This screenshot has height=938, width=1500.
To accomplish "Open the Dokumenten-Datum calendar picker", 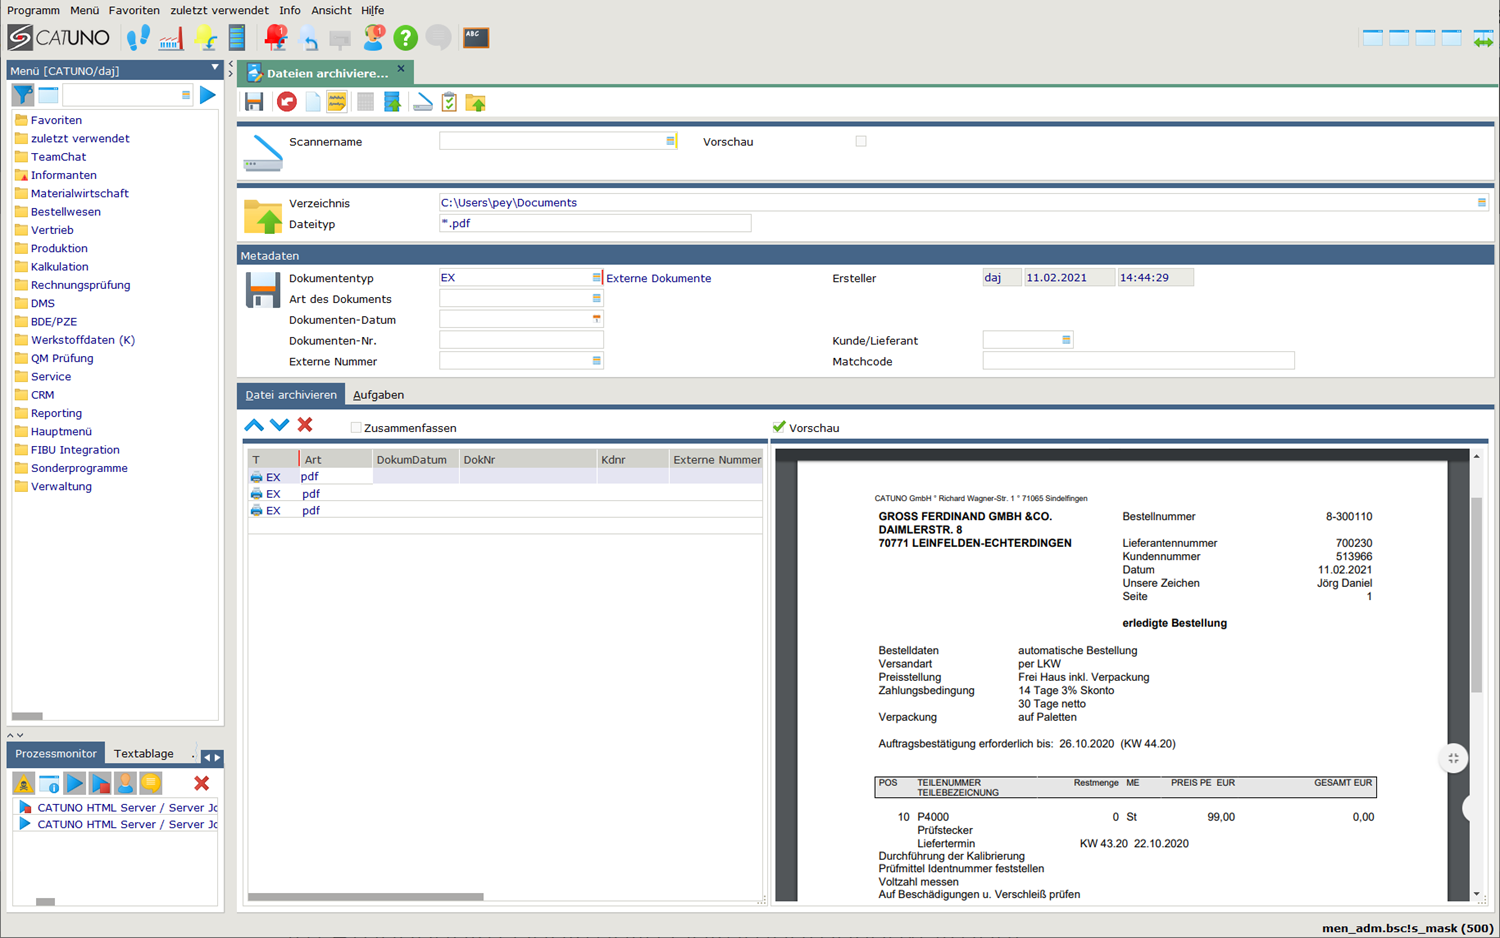I will pyautogui.click(x=596, y=320).
